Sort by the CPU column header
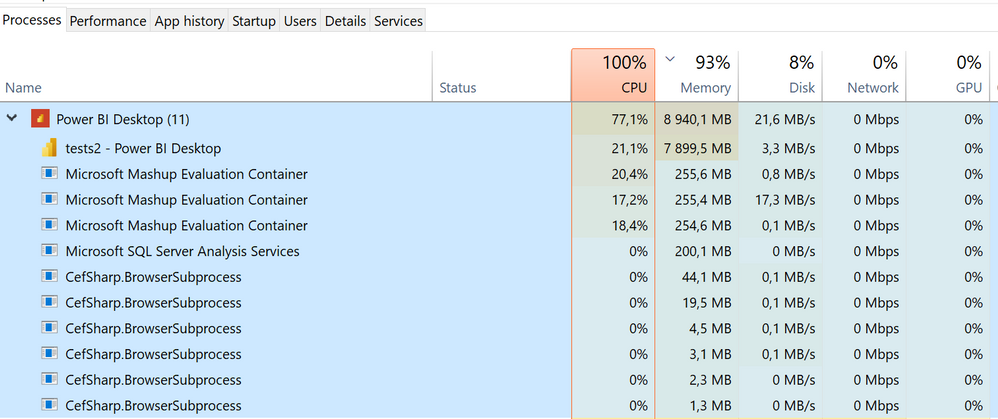The image size is (998, 419). pyautogui.click(x=613, y=75)
